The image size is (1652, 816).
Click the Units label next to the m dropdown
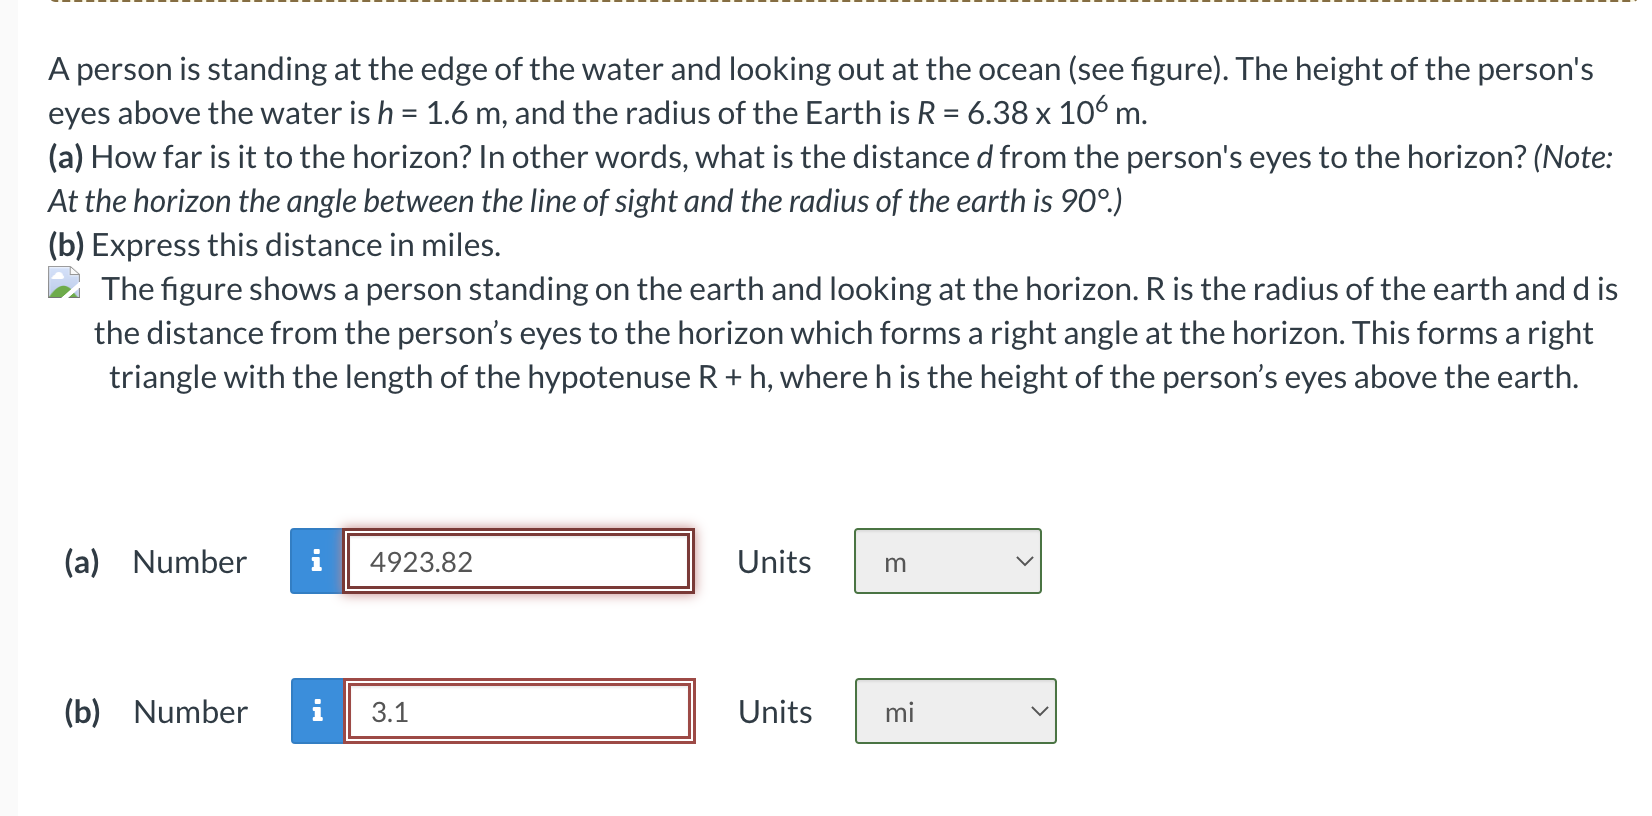(774, 562)
